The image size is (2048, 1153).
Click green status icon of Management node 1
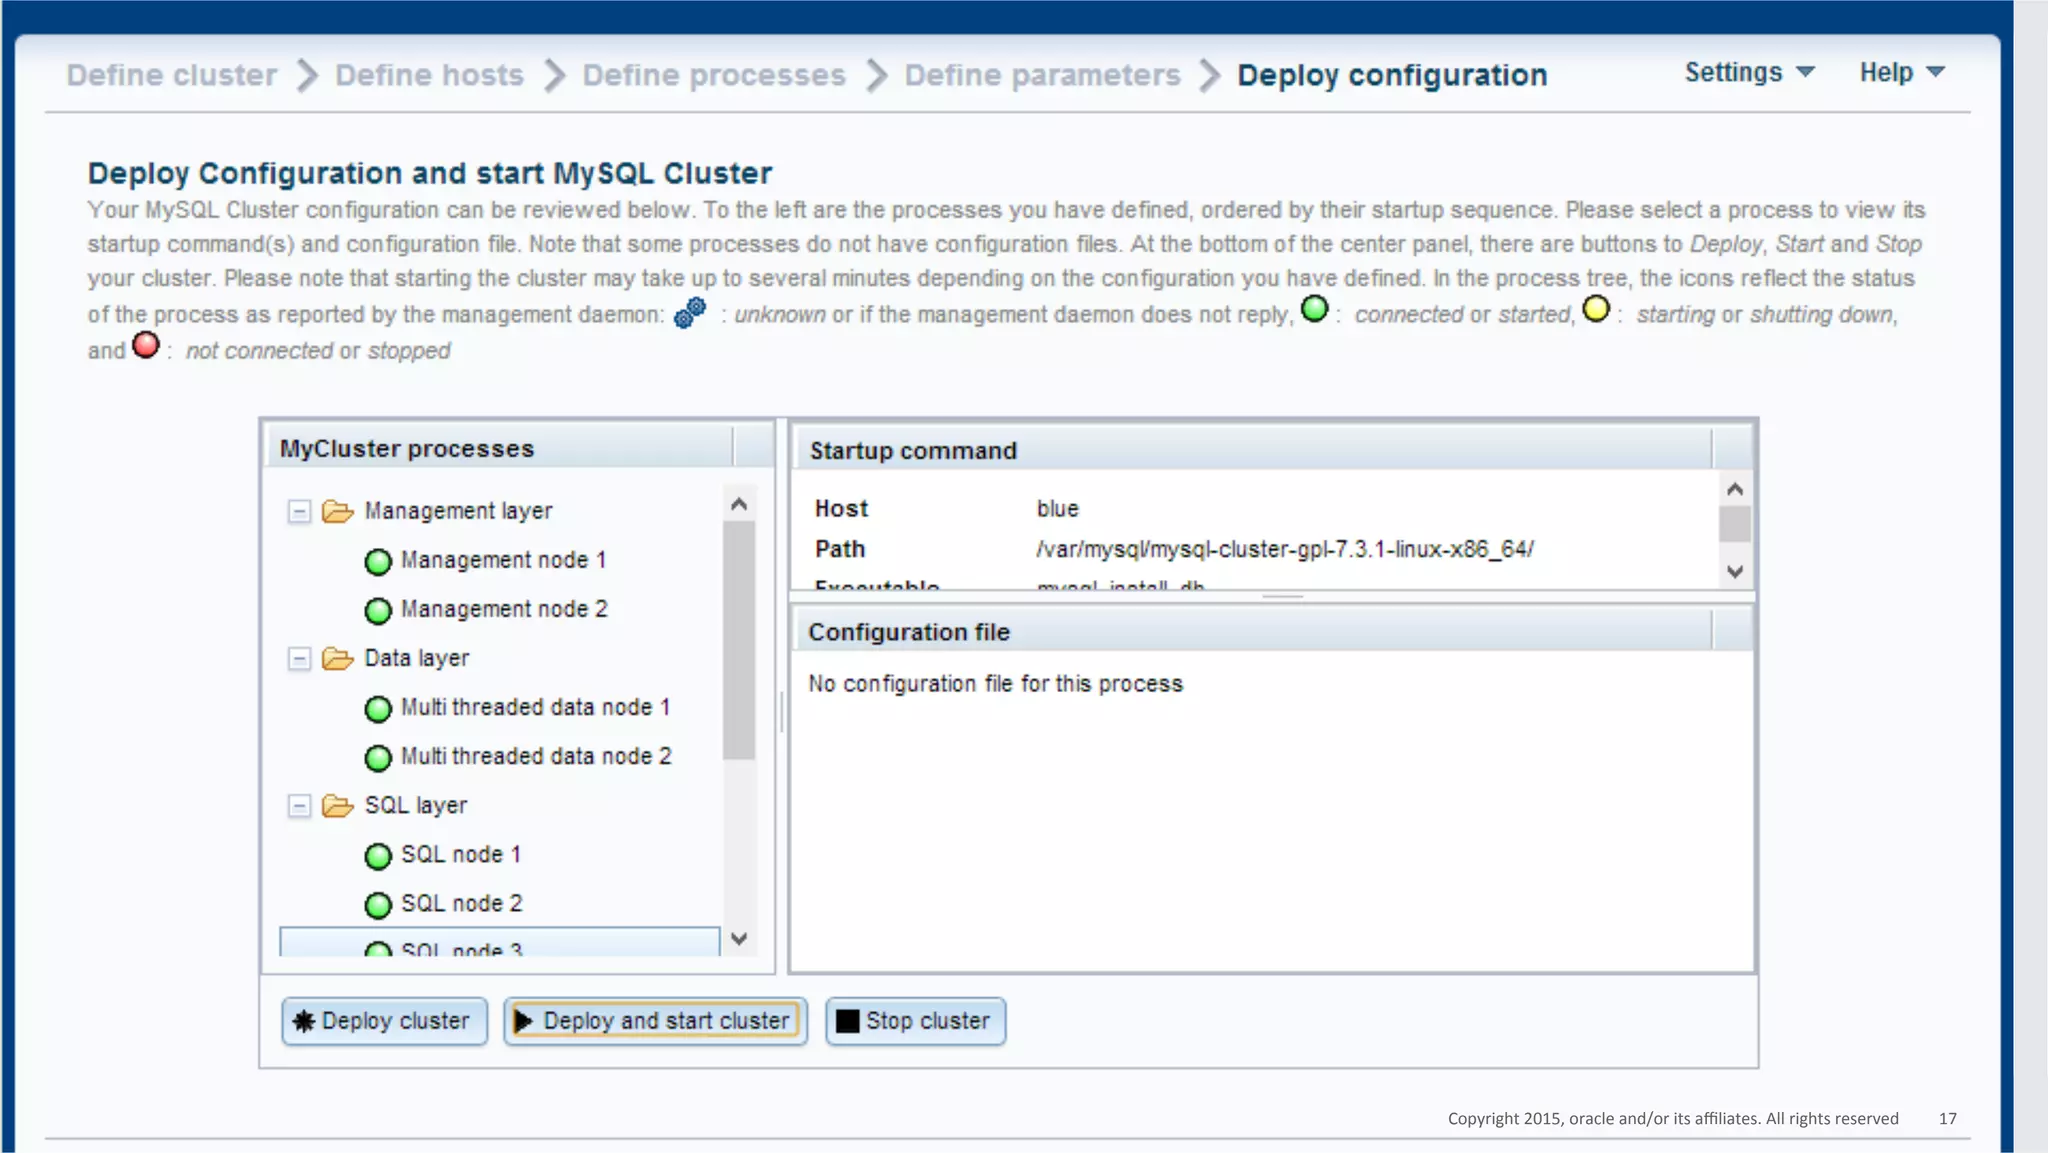(x=378, y=562)
